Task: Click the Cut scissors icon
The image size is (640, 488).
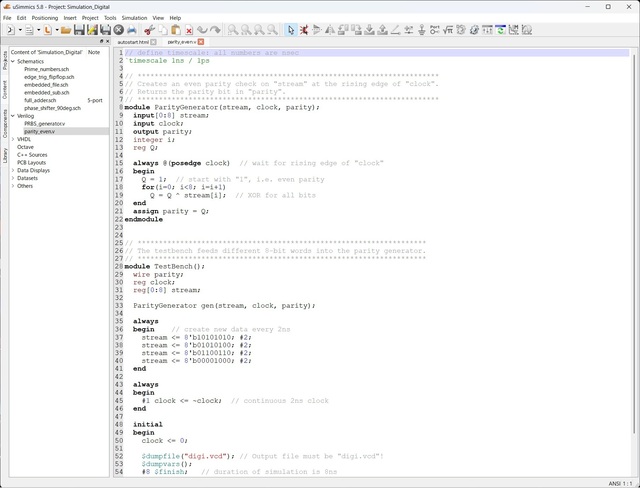Action: pos(148,30)
